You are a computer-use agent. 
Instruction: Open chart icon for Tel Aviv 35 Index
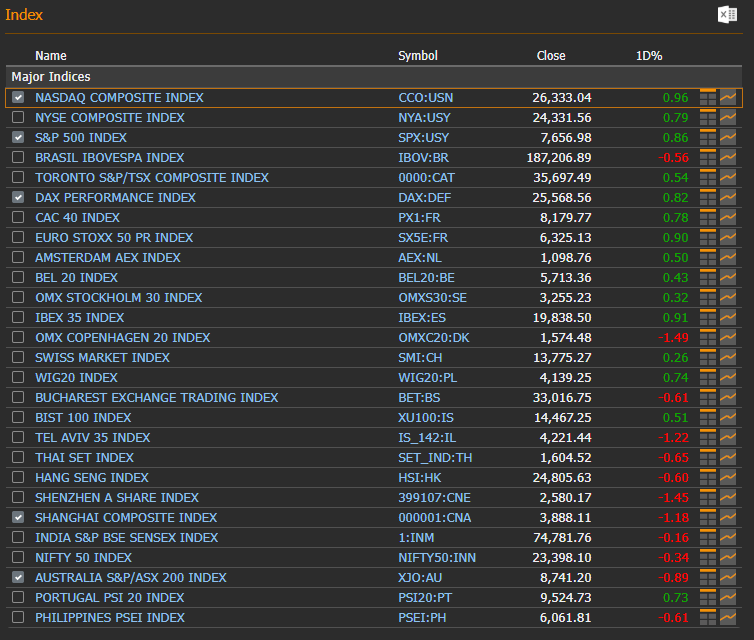tap(728, 438)
